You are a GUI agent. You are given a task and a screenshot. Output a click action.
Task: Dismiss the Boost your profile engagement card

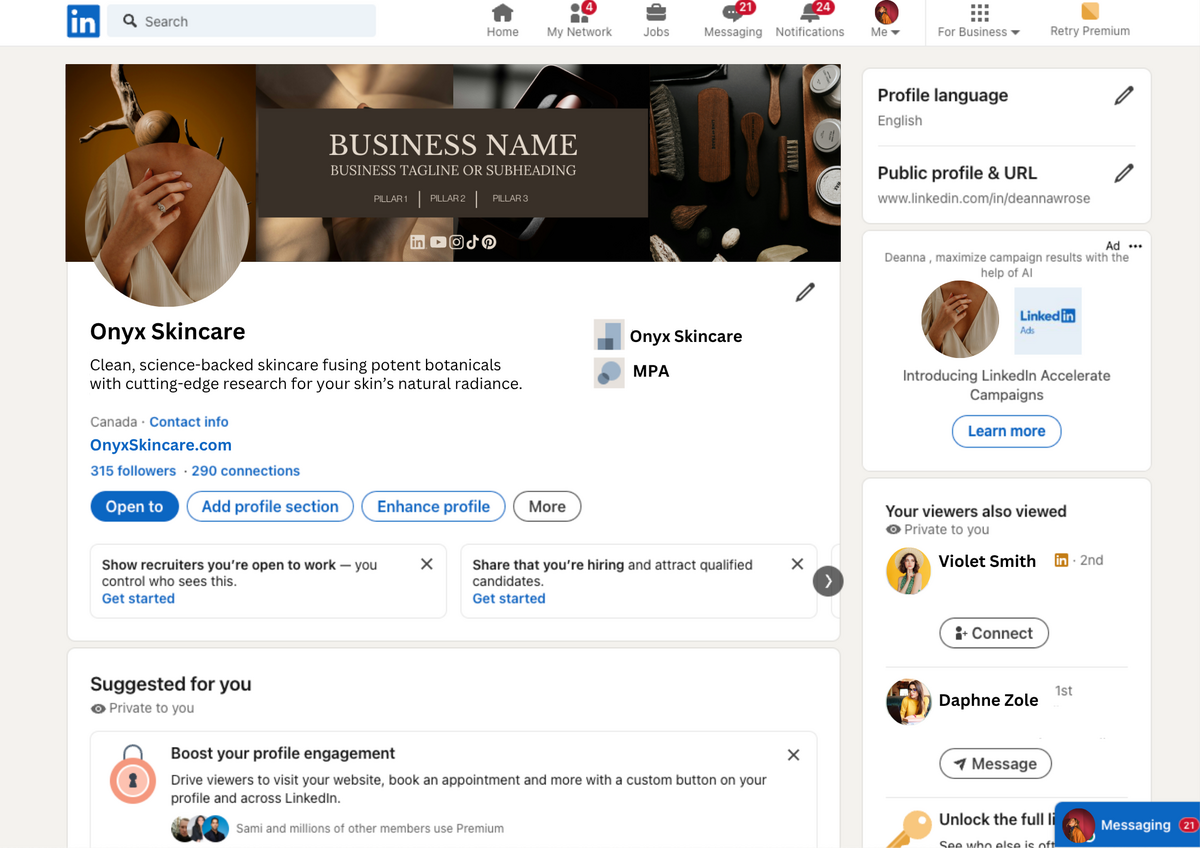click(x=793, y=755)
